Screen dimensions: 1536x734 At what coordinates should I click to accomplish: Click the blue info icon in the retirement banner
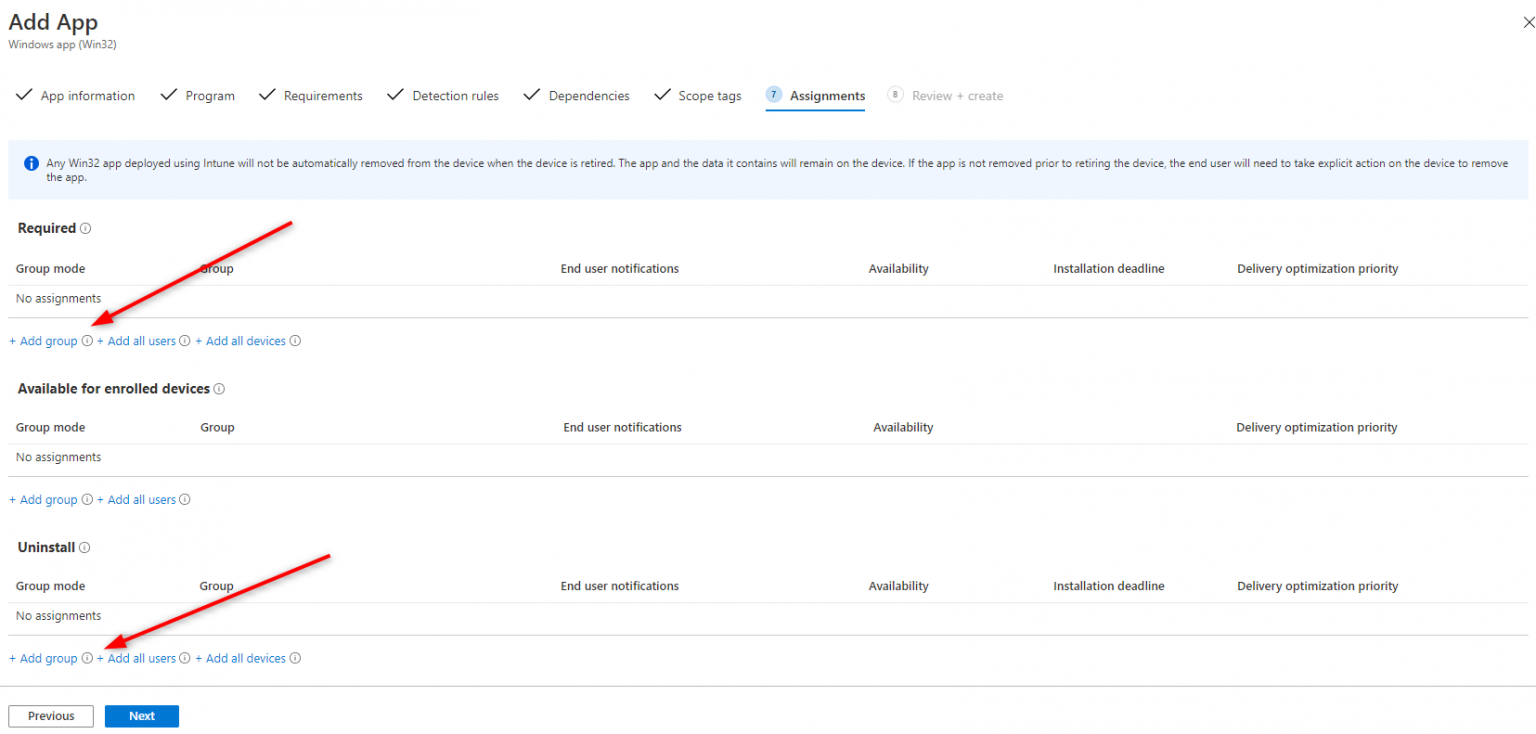pos(31,163)
